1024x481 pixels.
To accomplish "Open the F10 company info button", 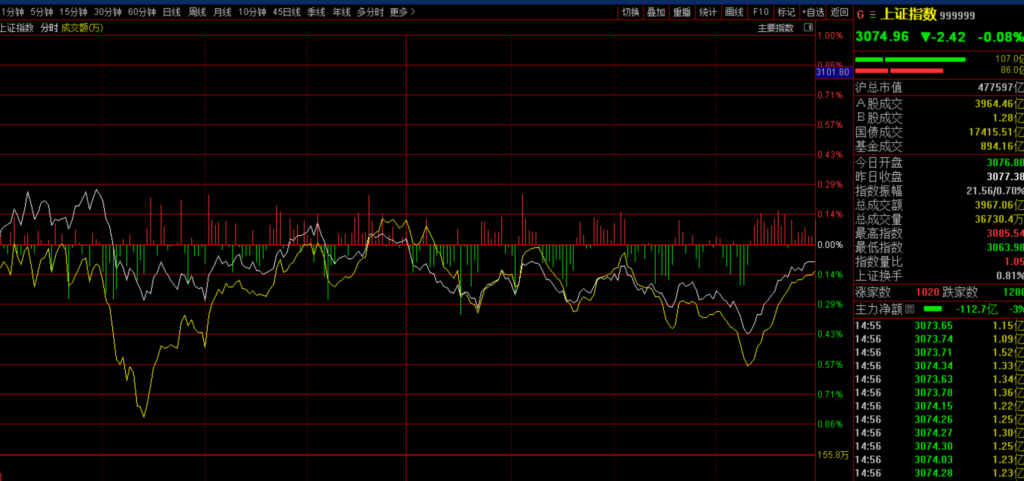I will click(760, 12).
